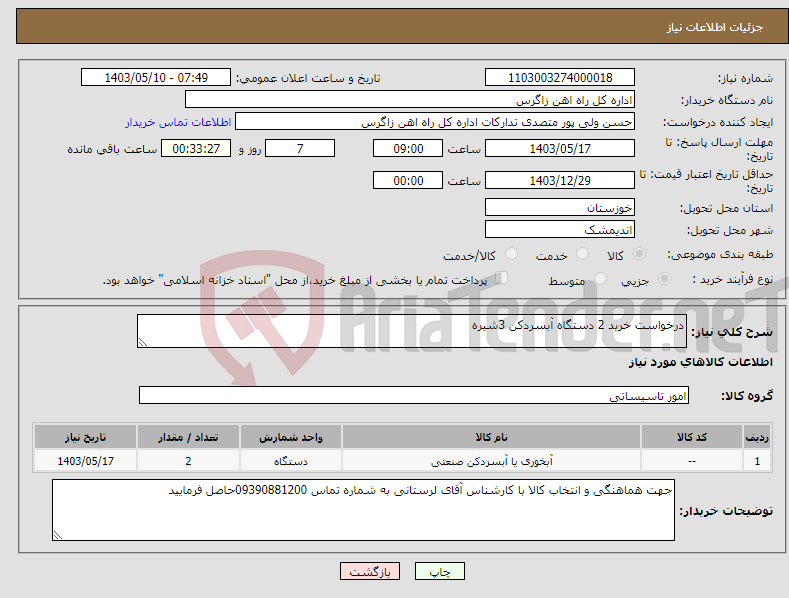Viewport: 789px width, 598px height.
Task: Click the goods group field امور تاسیساتی
Action: (x=414, y=396)
